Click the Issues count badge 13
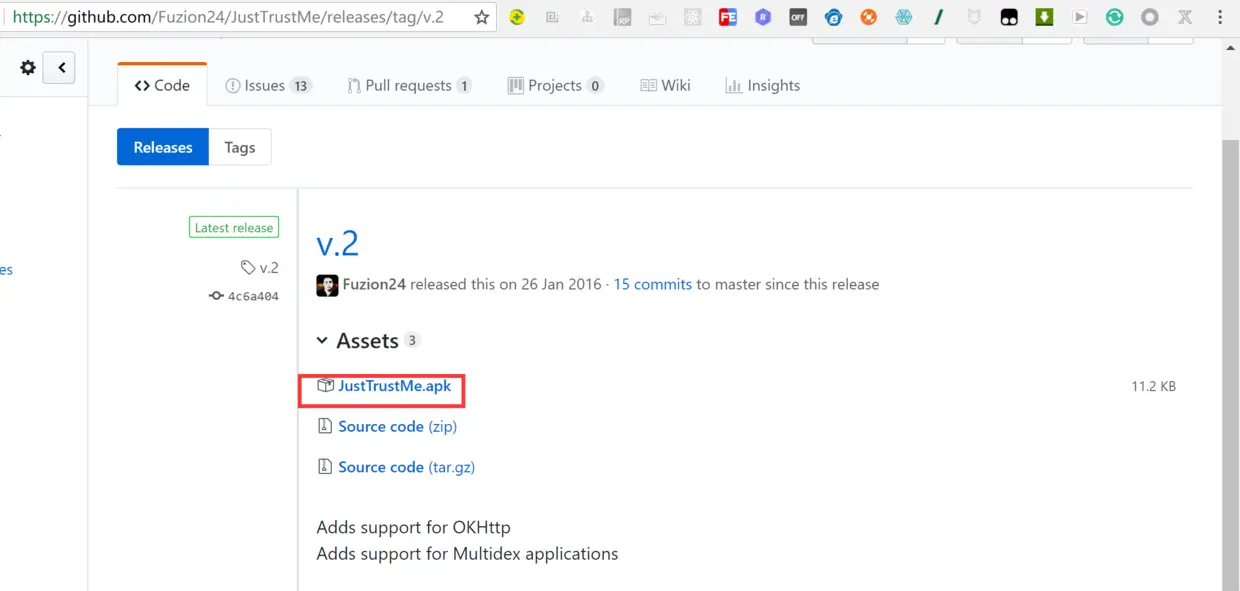1240x591 pixels. tap(300, 86)
